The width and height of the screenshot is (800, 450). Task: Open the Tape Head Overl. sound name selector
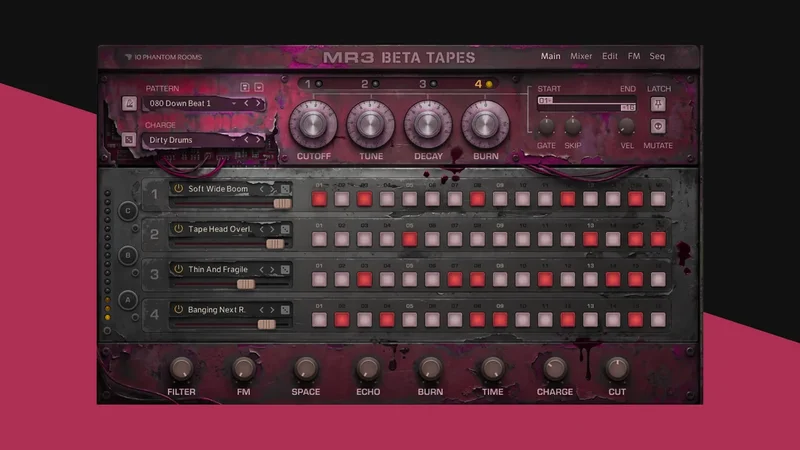point(220,229)
